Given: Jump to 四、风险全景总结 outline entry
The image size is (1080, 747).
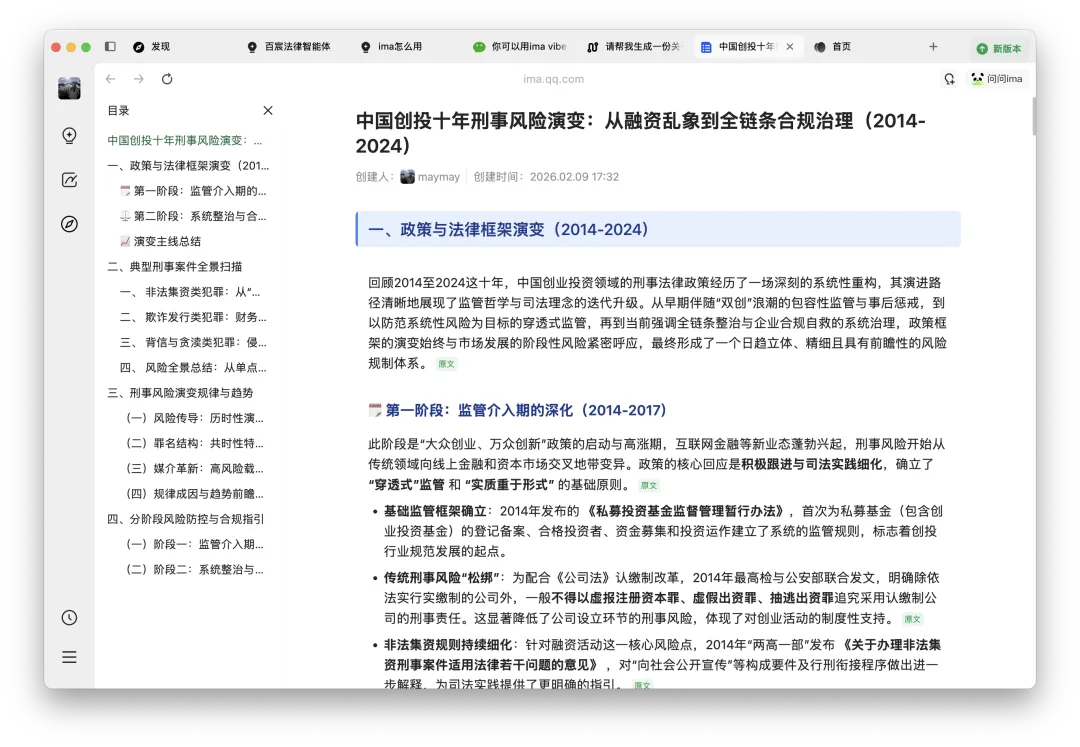Looking at the screenshot, I should point(193,368).
